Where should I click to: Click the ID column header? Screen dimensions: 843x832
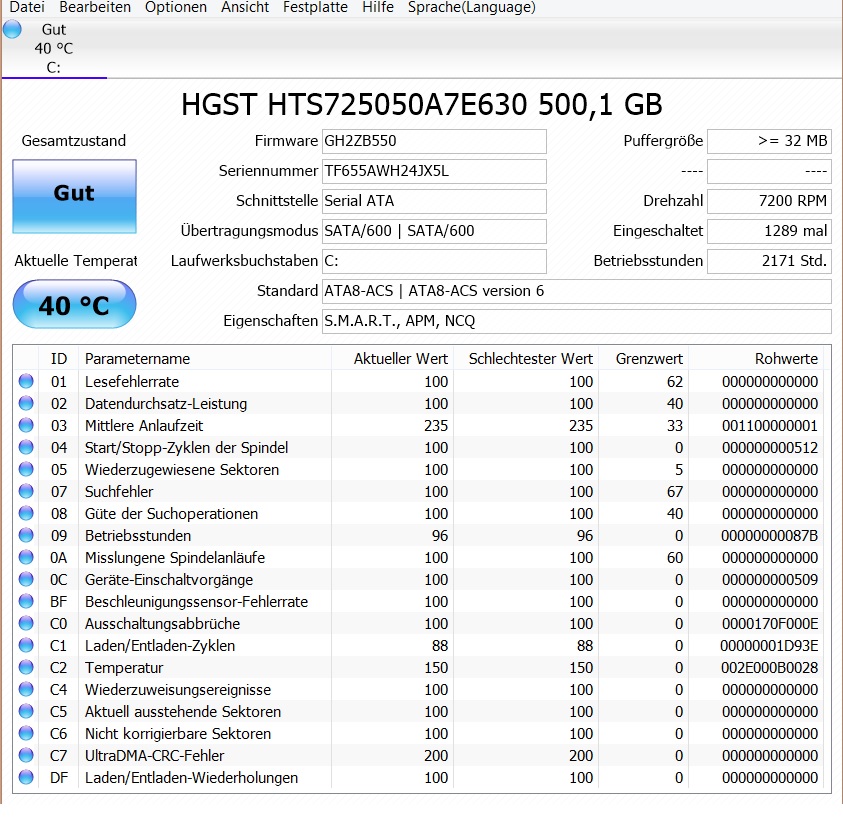[59, 358]
